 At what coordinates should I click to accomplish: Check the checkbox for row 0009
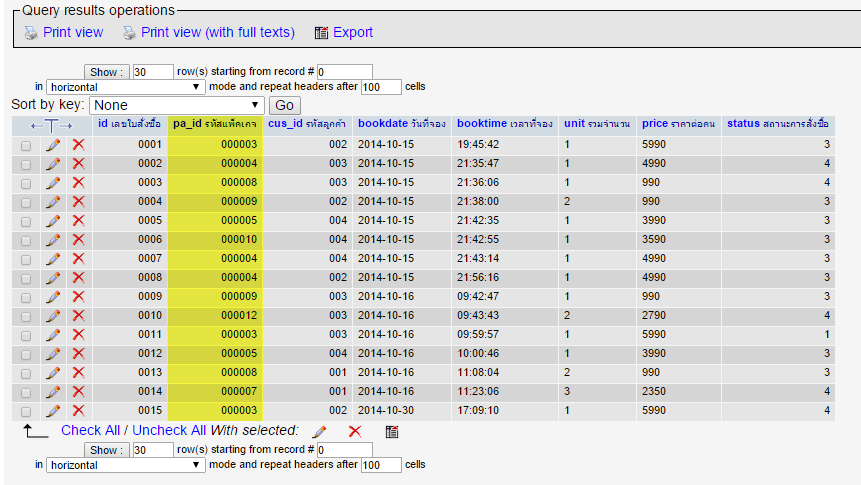(26, 297)
